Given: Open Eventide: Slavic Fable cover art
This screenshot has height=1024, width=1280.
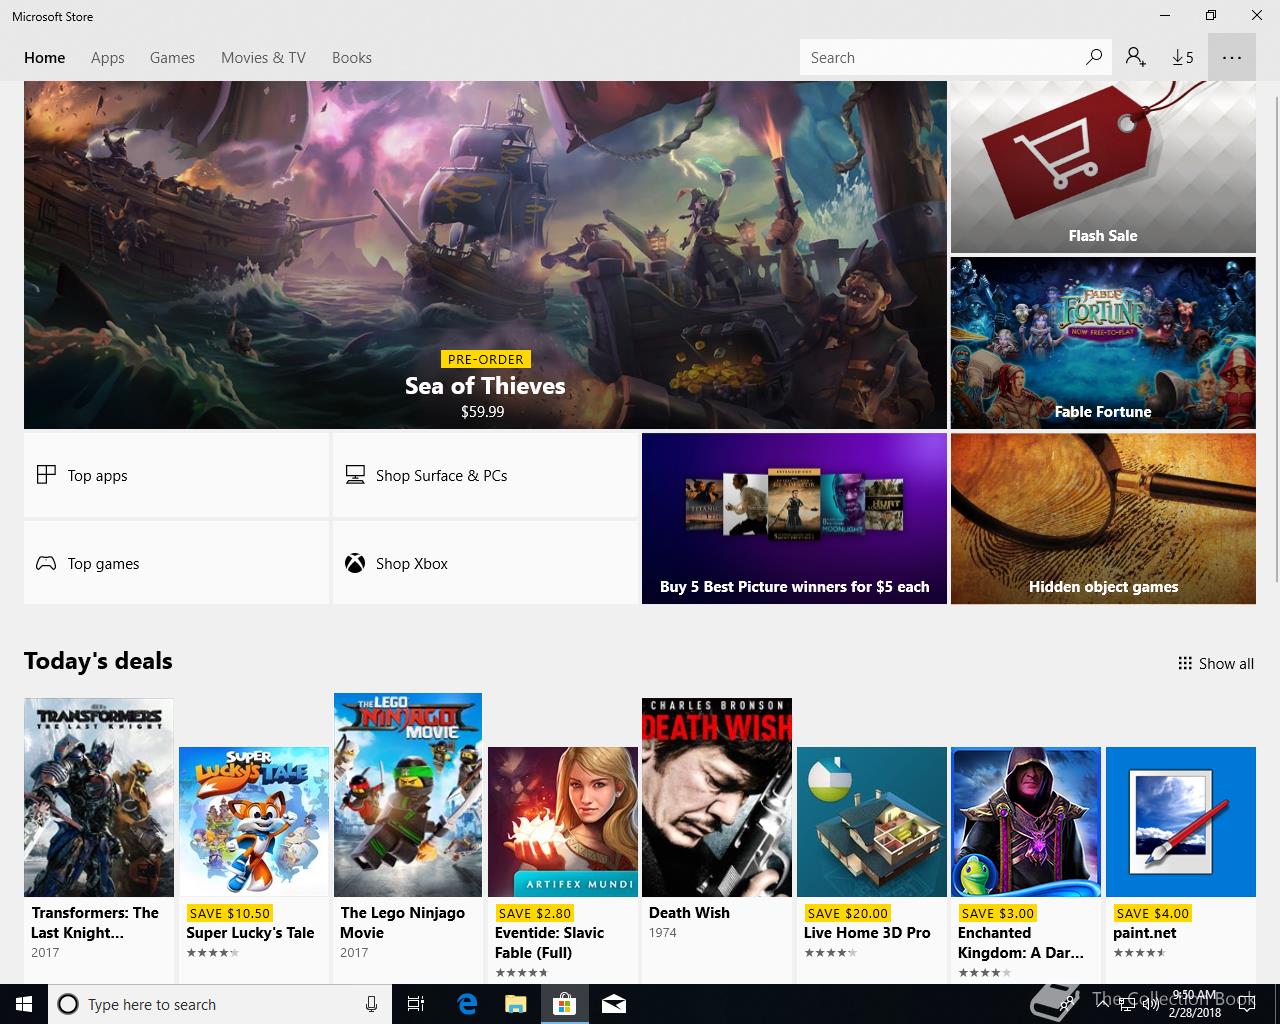Looking at the screenshot, I should [563, 822].
